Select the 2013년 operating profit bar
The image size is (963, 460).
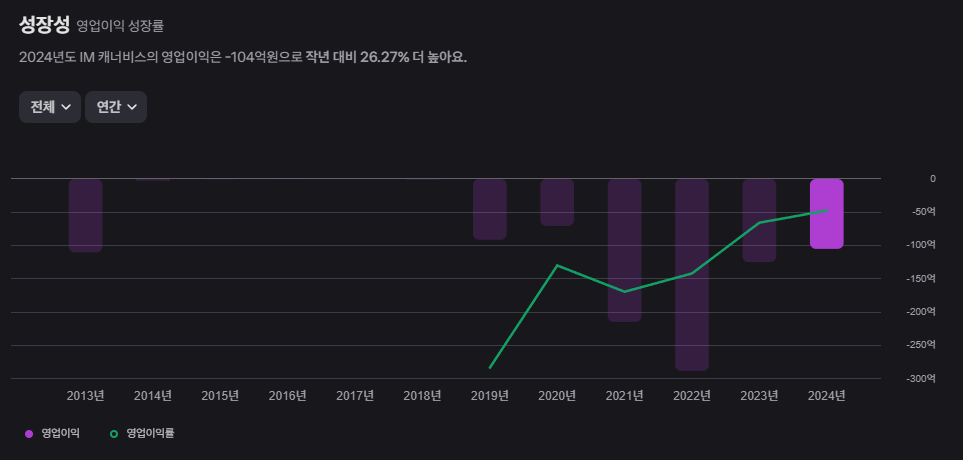pos(85,216)
